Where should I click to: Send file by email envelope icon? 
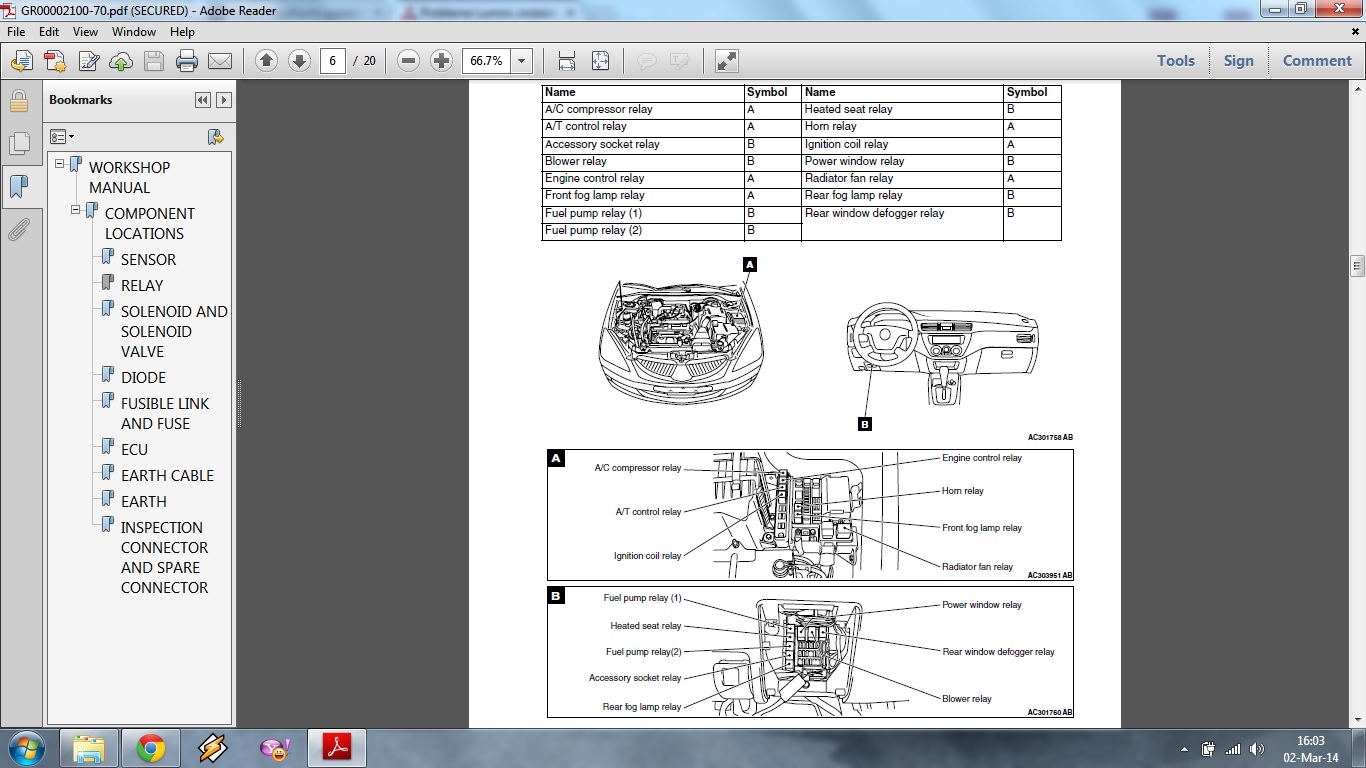click(x=220, y=61)
